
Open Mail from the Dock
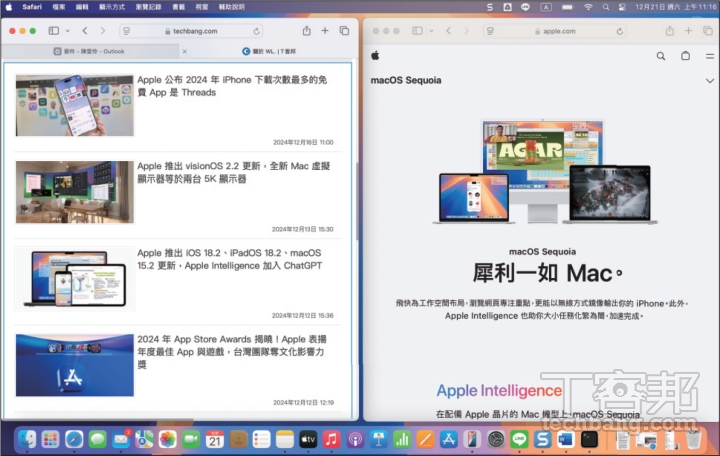coord(121,439)
